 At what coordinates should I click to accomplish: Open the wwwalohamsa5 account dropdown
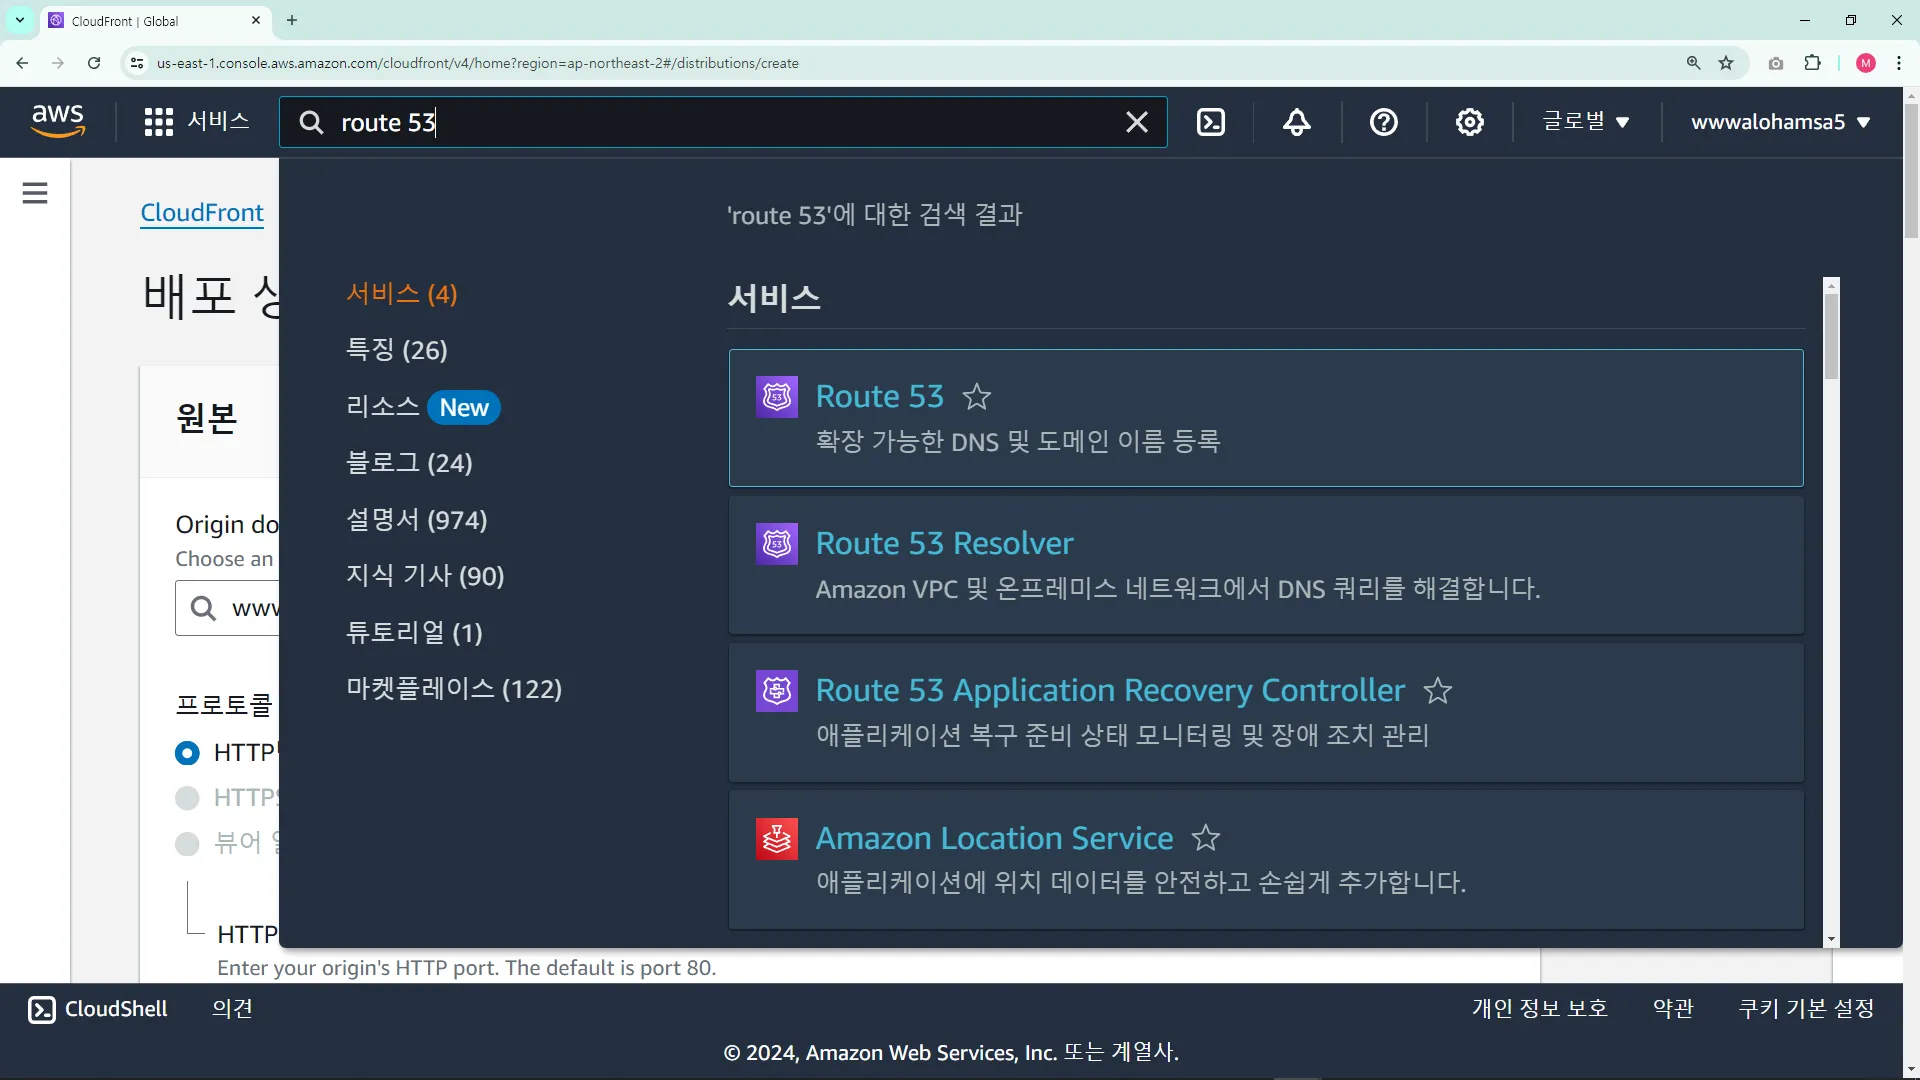point(1780,122)
